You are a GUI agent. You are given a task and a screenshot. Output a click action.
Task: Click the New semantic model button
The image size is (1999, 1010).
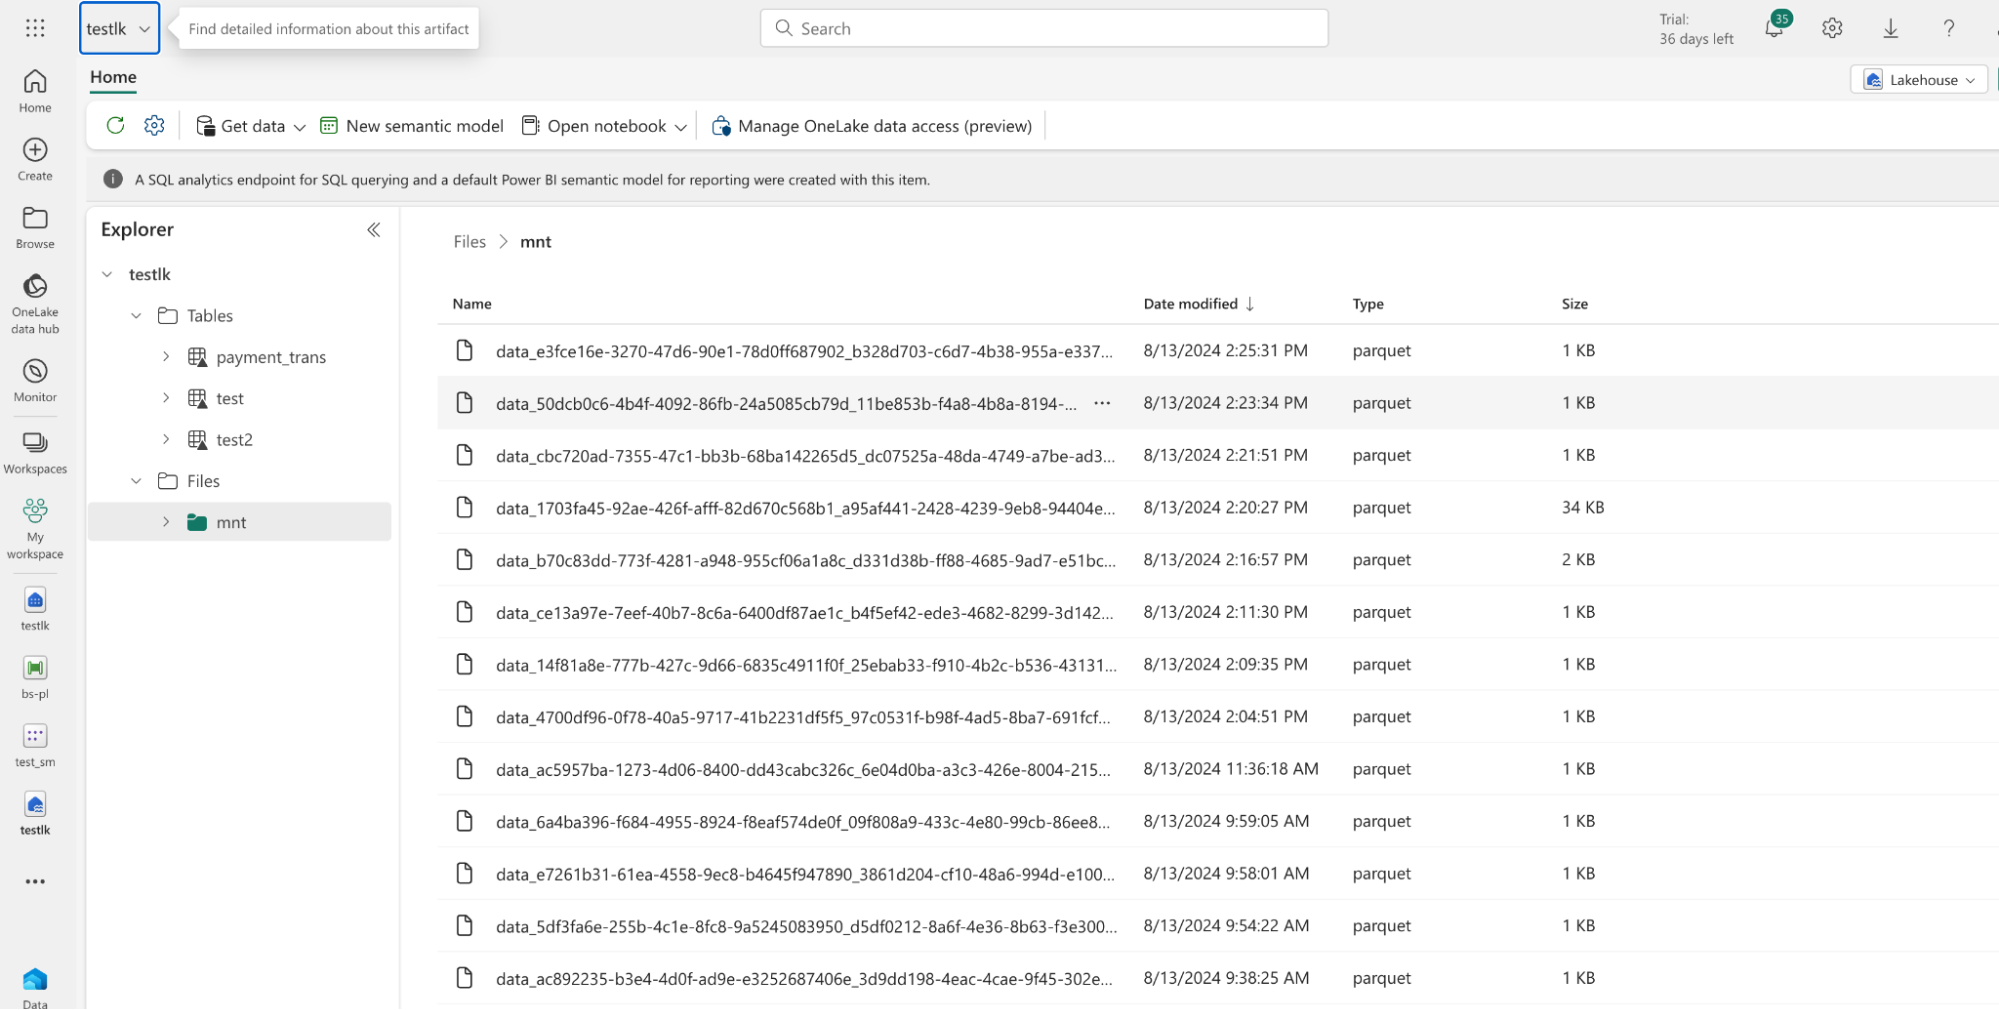(x=412, y=126)
